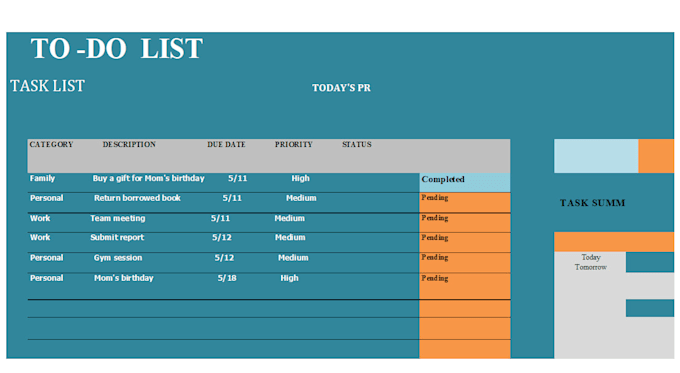Select Work category of Submit report row
680x373 pixels.
point(40,238)
